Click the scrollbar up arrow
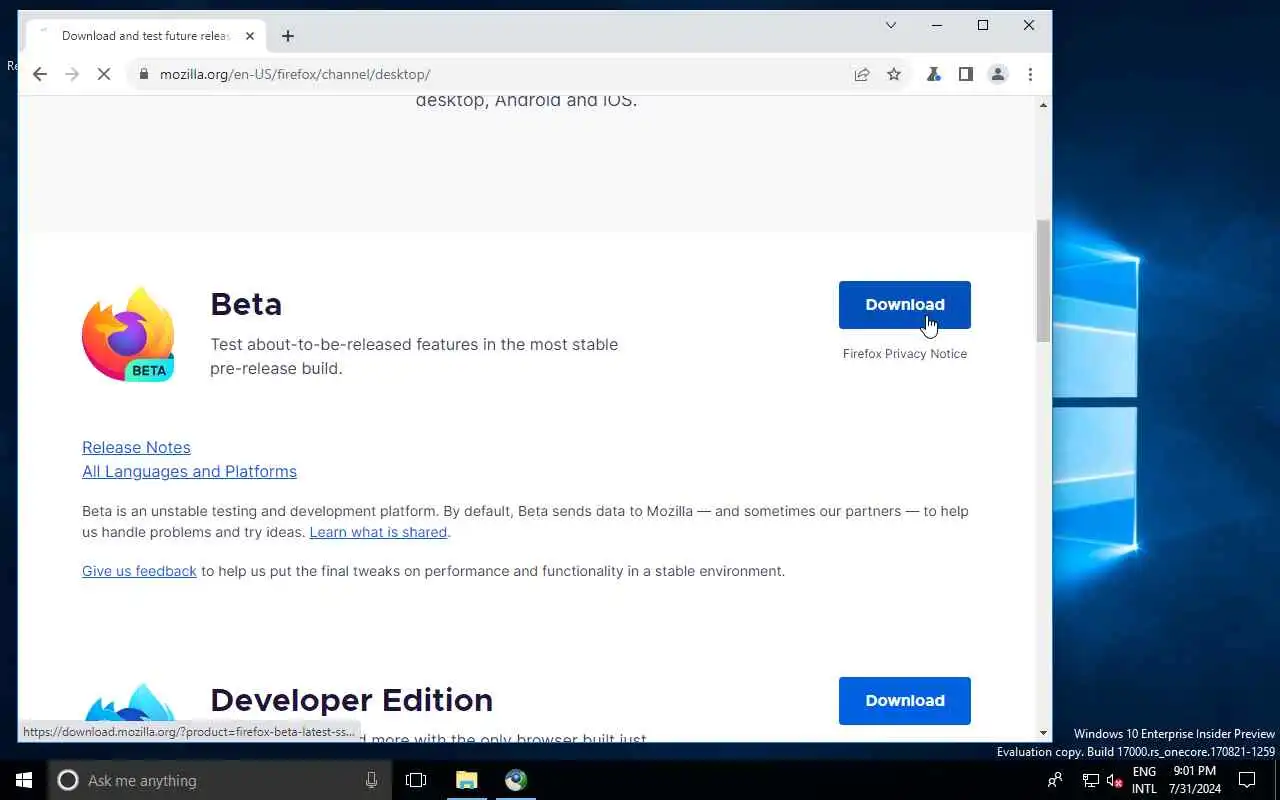1280x800 pixels. [1043, 105]
